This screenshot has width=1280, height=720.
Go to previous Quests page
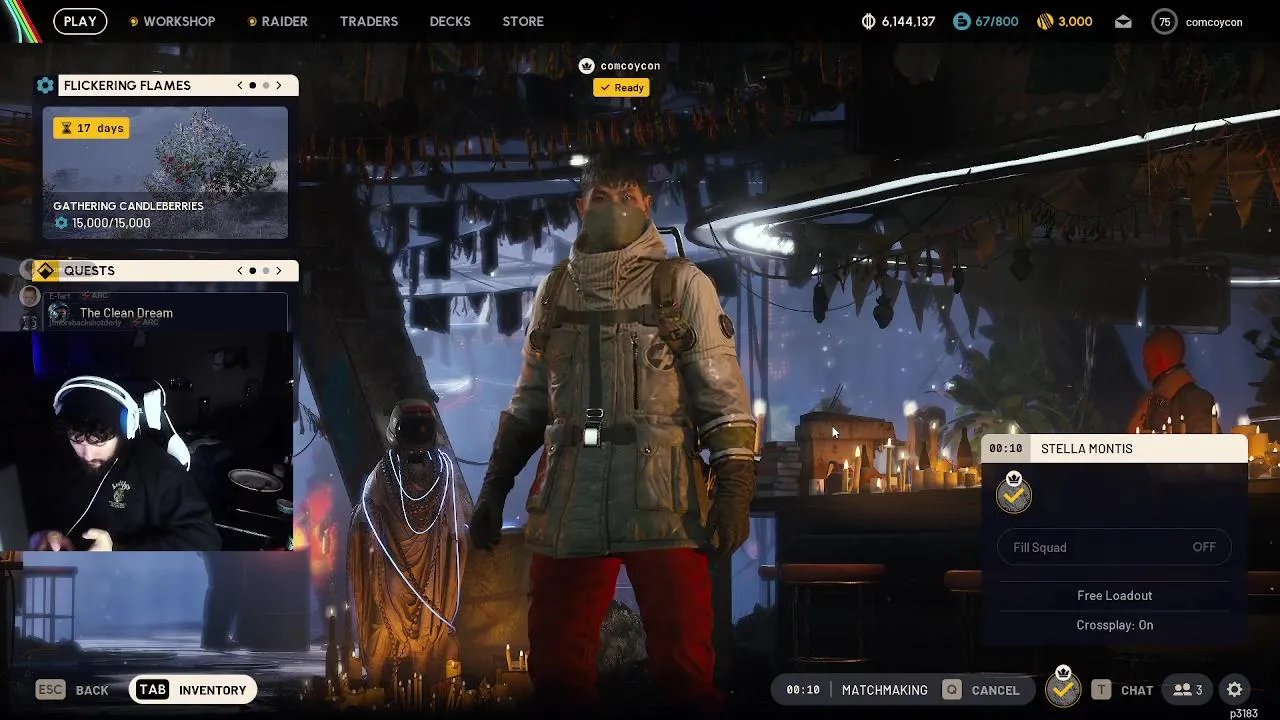tap(240, 271)
